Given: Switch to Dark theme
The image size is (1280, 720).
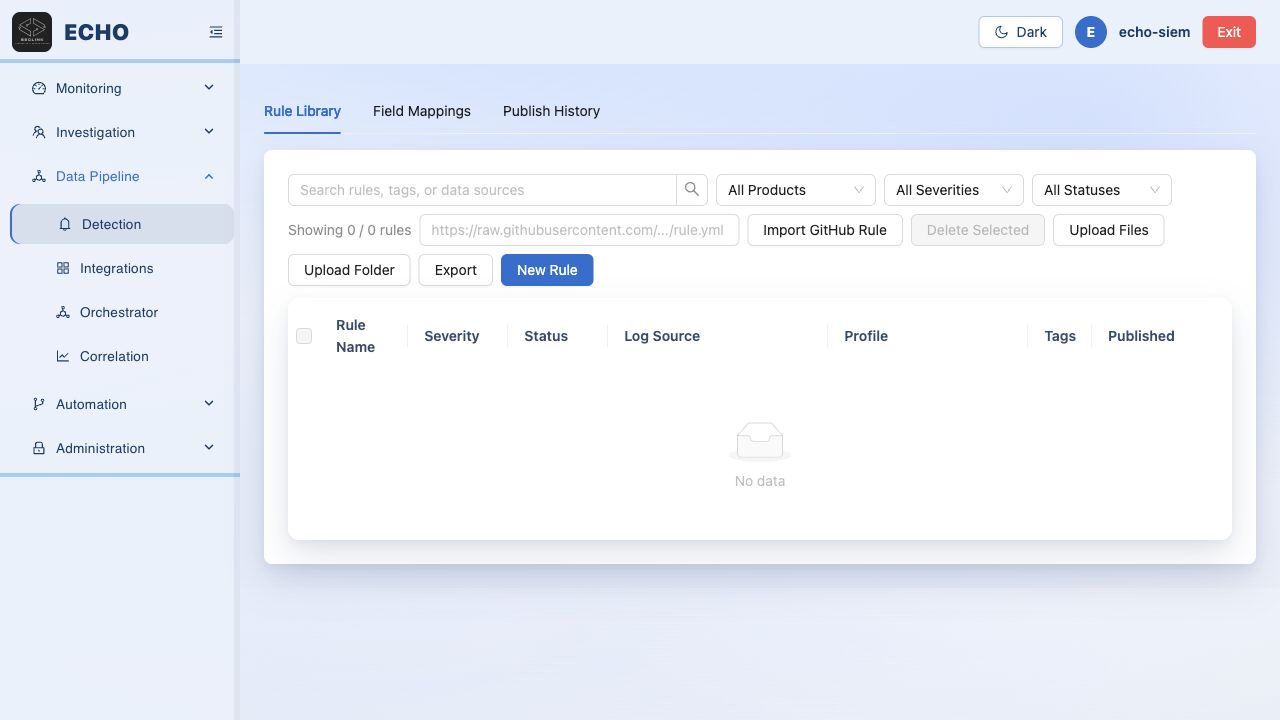Looking at the screenshot, I should (x=1020, y=32).
